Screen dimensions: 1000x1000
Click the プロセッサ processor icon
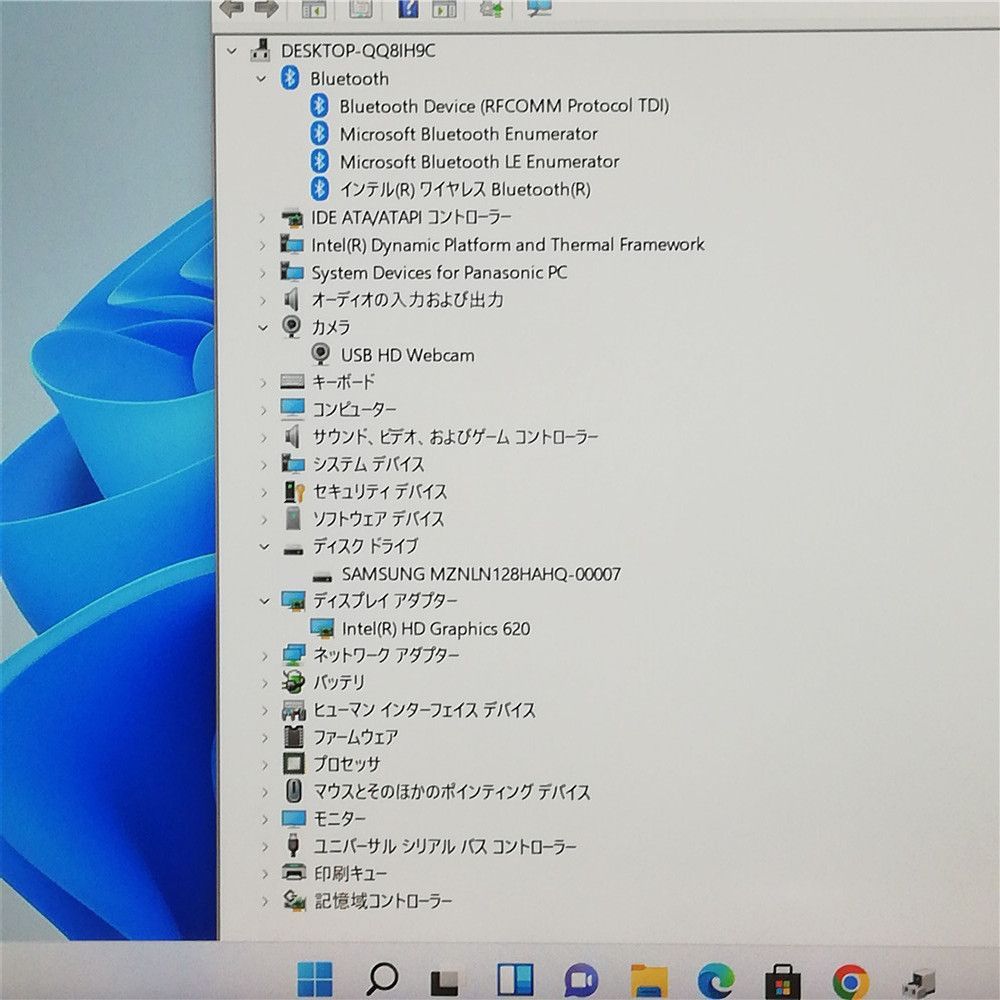294,764
